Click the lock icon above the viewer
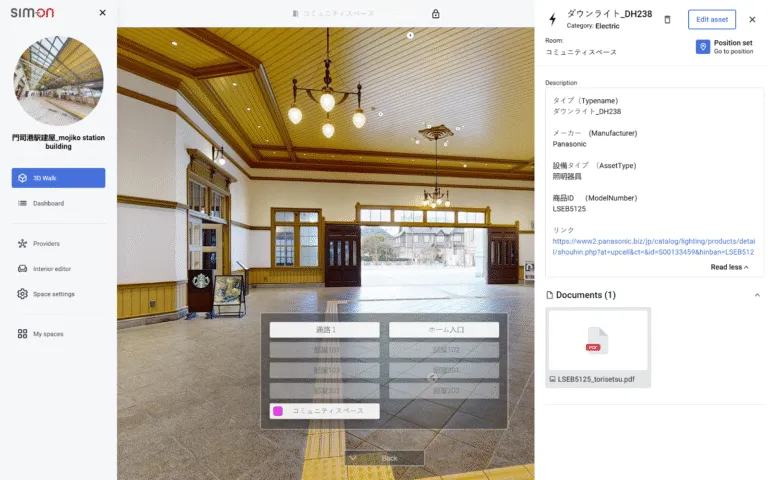768x480 pixels. (435, 14)
